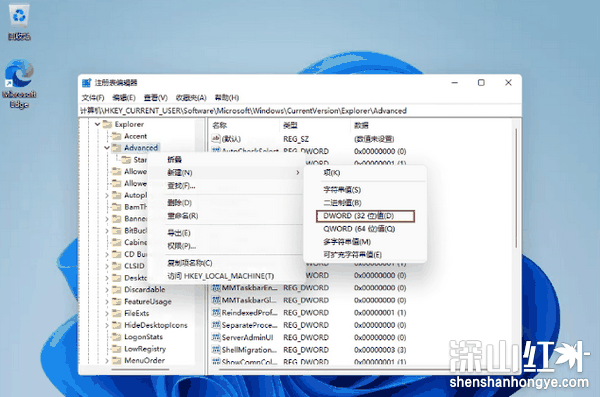The width and height of the screenshot is (600, 397).
Task: Click the ShellMigration... value icon
Action: pos(216,350)
